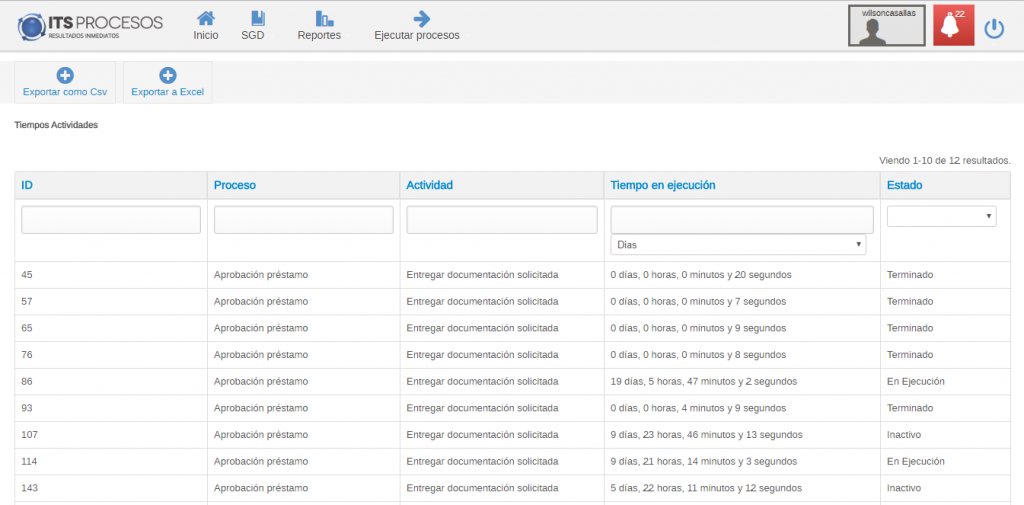The image size is (1024, 505).
Task: Click plus icon on Exportar como Csv
Action: [65, 76]
